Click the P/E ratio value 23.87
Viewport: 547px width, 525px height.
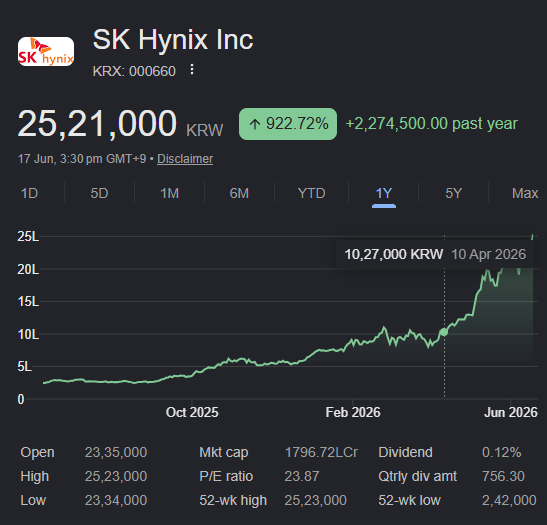(302, 476)
